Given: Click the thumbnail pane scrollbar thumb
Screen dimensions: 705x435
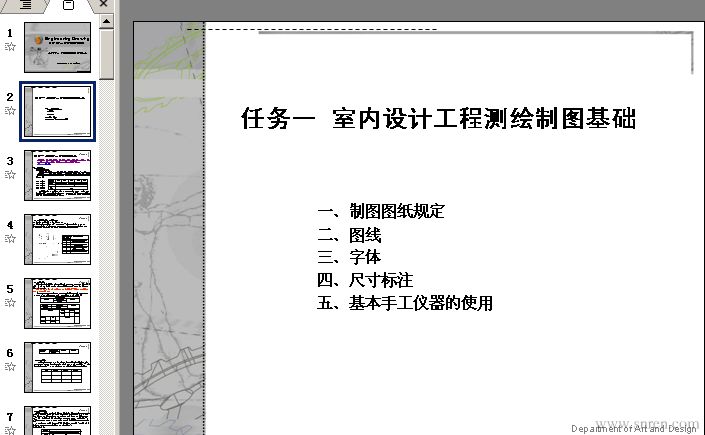Looking at the screenshot, I should pos(107,54).
